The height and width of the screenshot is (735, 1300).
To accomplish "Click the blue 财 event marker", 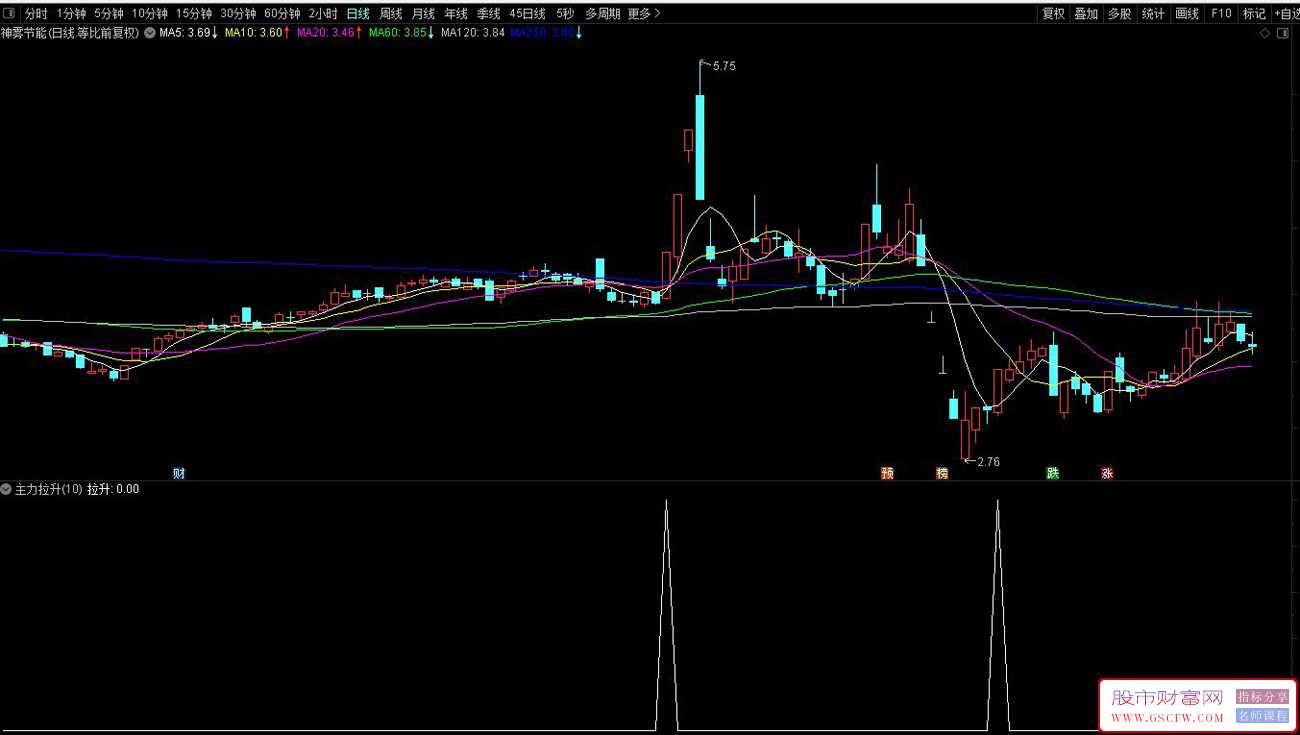I will [x=179, y=473].
